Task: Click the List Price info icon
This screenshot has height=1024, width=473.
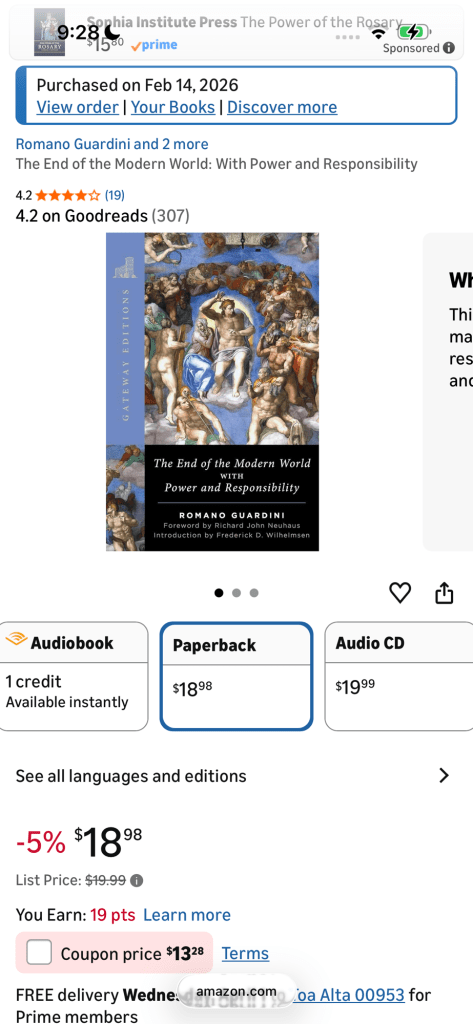Action: pos(136,880)
